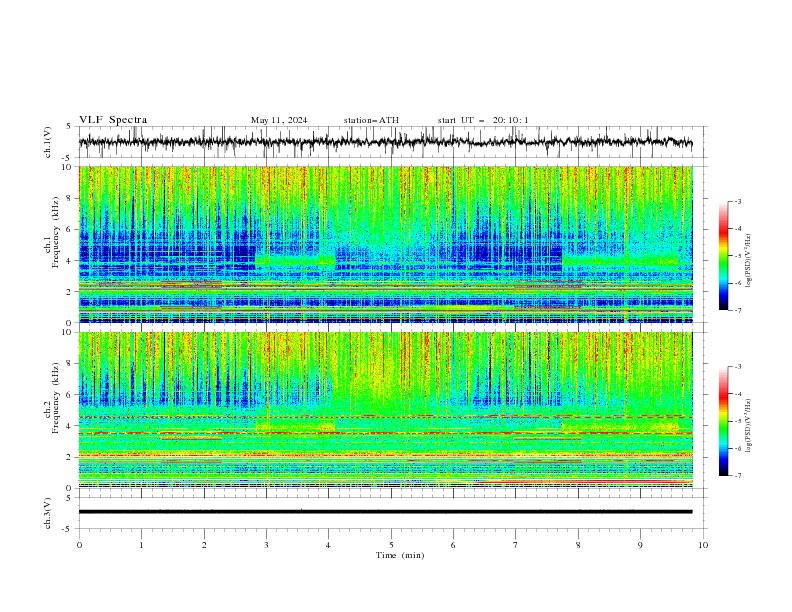Viewport: 792px width, 612px height.
Task: Click ch.1 frequency axis tick "8"
Action: [70, 198]
